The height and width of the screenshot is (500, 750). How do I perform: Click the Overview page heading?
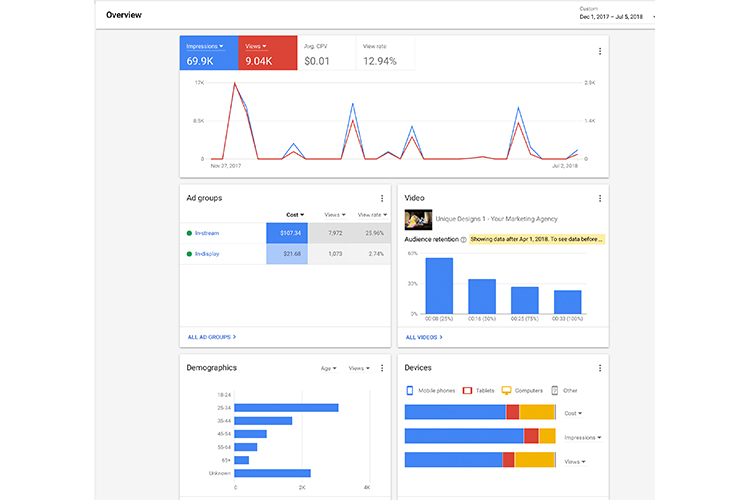click(x=124, y=15)
